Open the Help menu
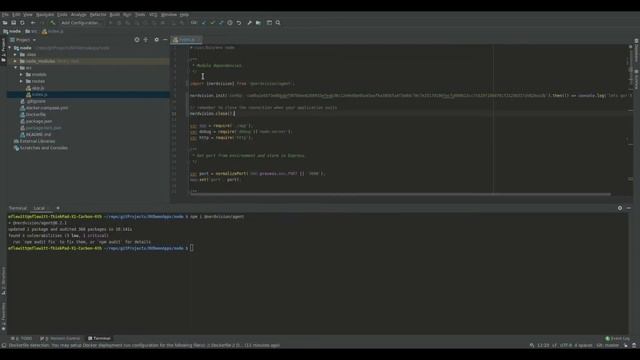Screen dimensions: 640x360 click(184, 15)
